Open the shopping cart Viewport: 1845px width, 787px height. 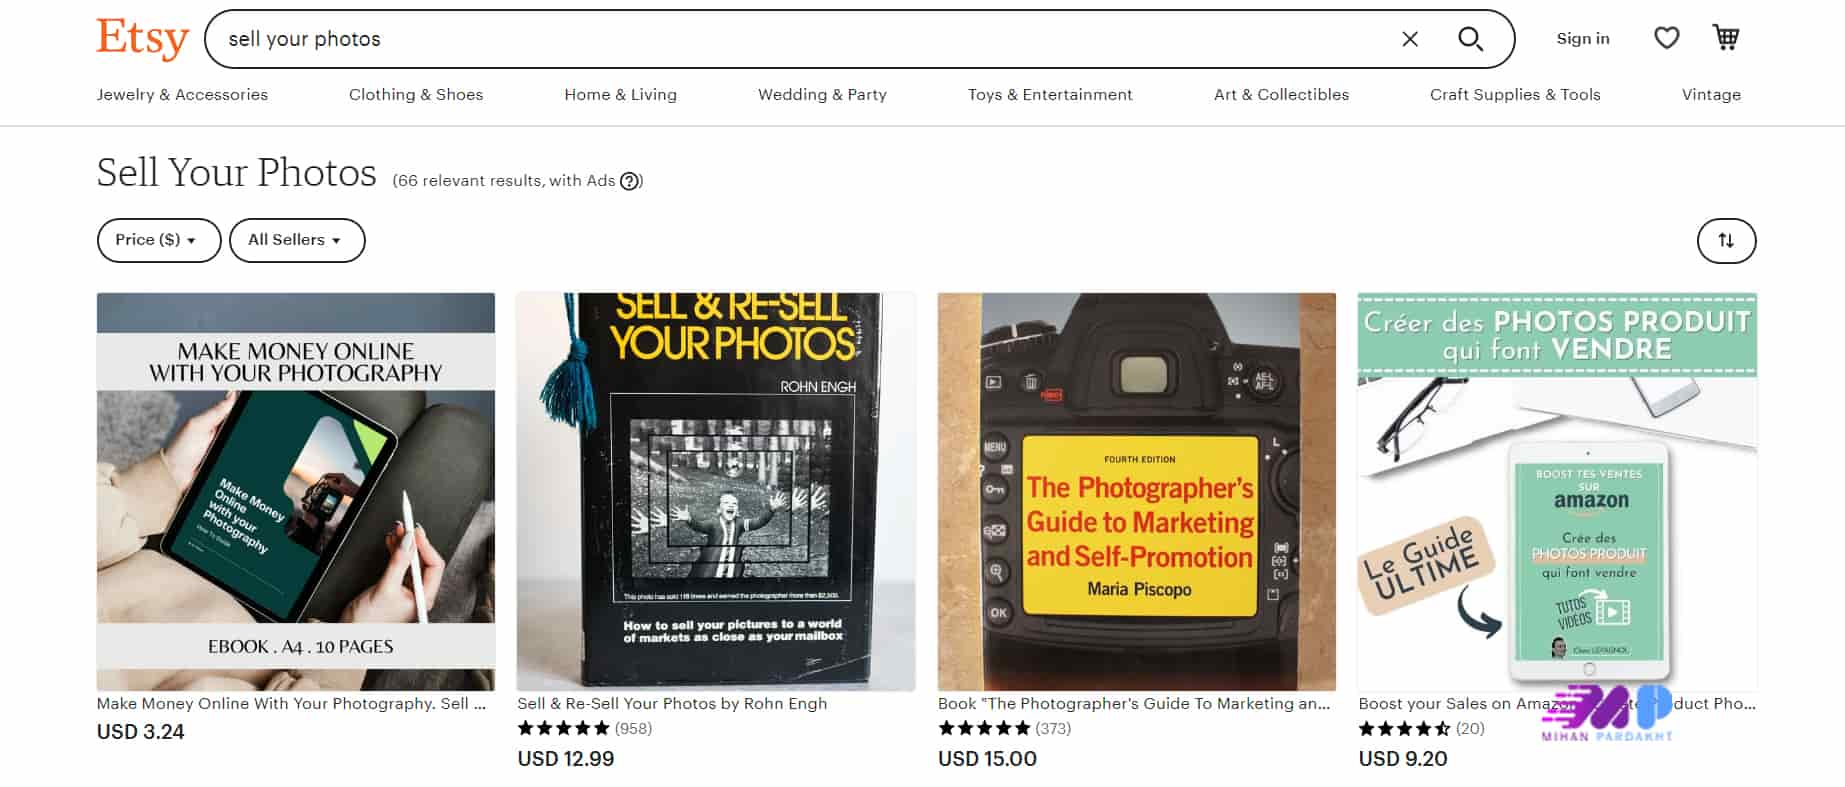coord(1726,38)
